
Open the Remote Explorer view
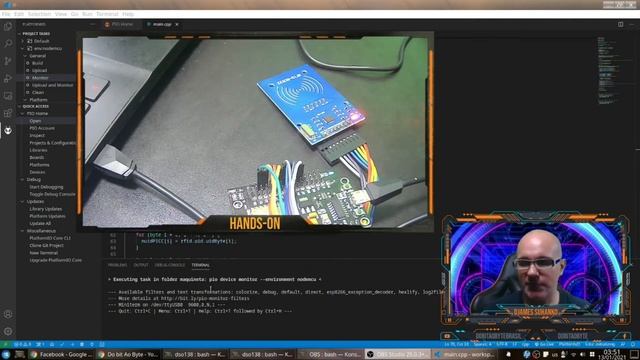coord(8,96)
